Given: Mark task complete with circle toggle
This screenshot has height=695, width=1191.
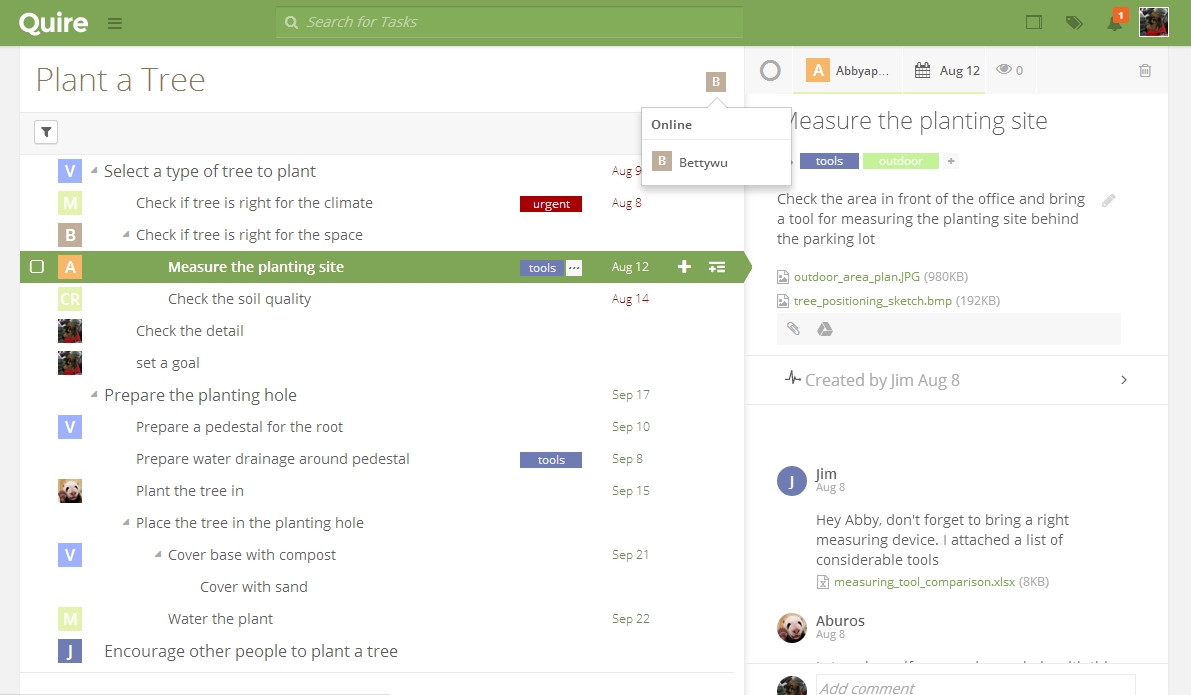Looking at the screenshot, I should 770,71.
